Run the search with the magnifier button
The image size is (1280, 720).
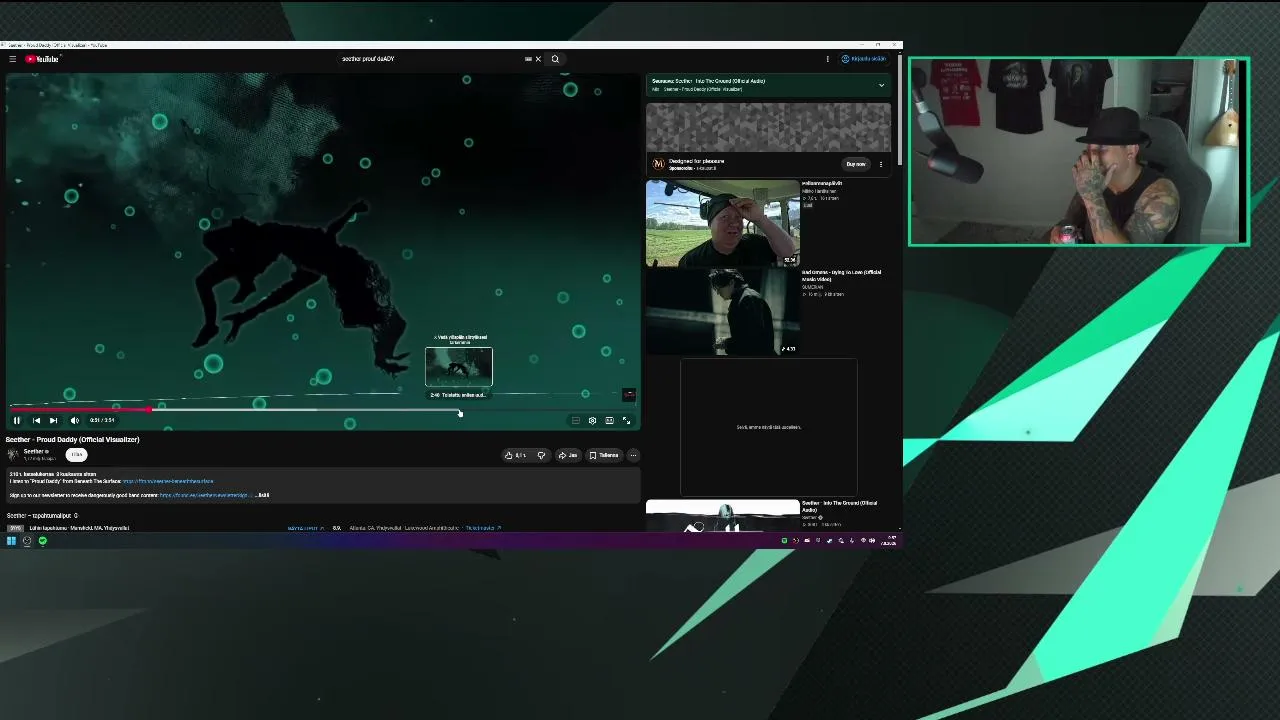(x=555, y=59)
